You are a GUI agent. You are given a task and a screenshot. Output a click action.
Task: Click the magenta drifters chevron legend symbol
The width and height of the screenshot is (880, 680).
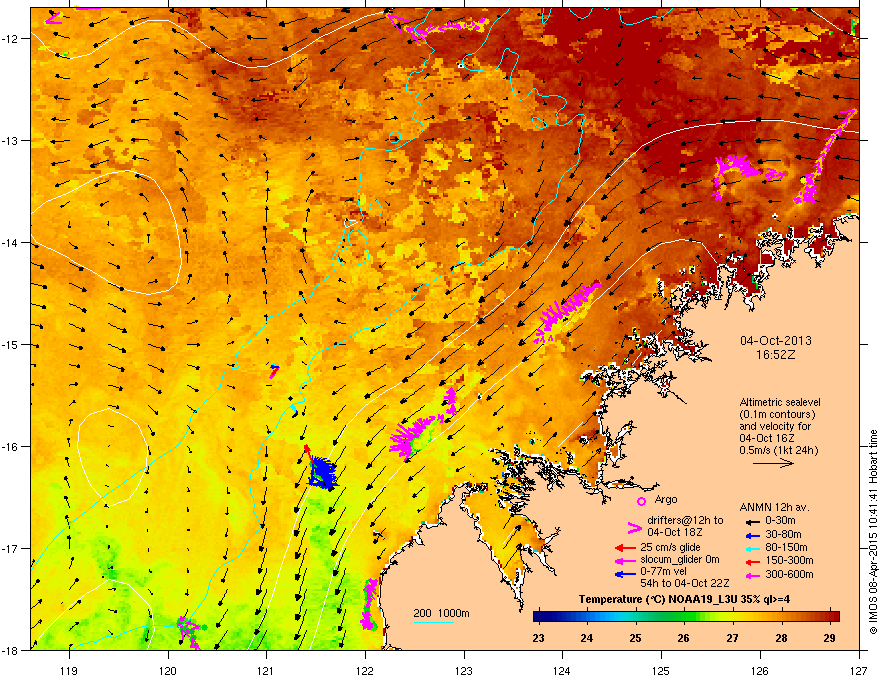(x=634, y=527)
